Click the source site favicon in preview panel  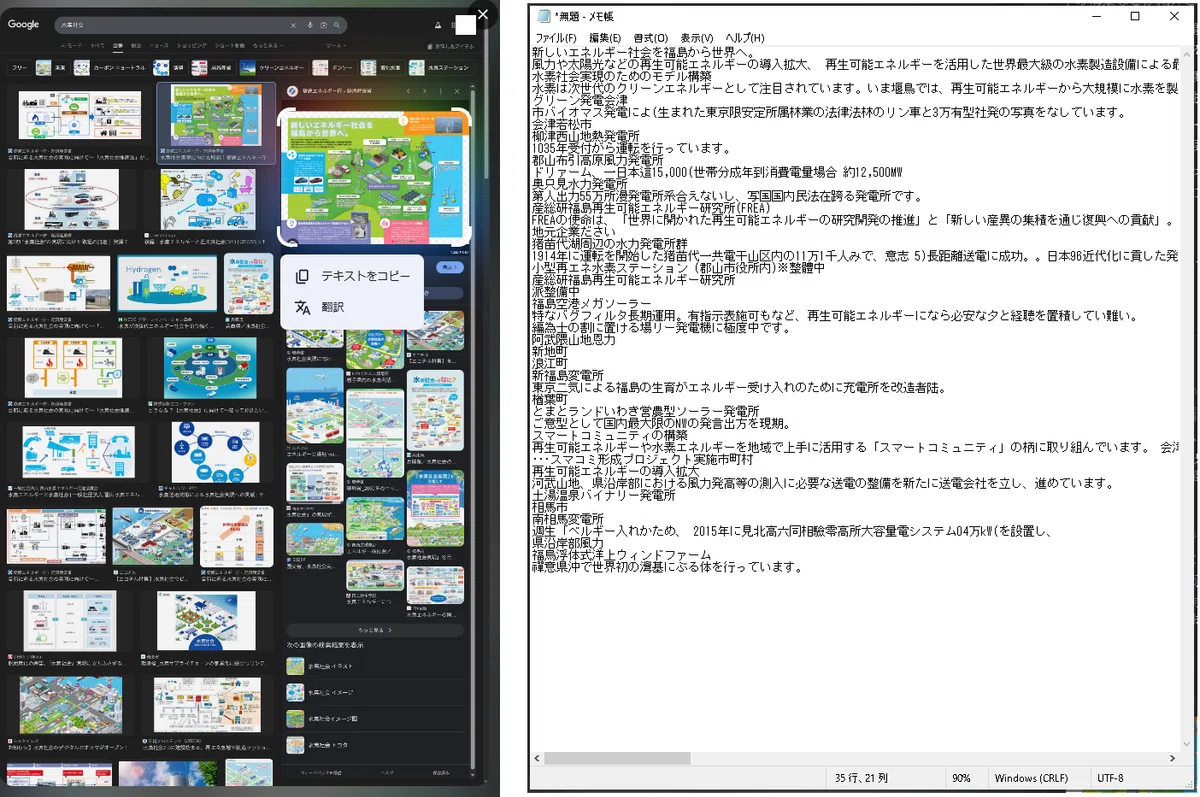[292, 91]
